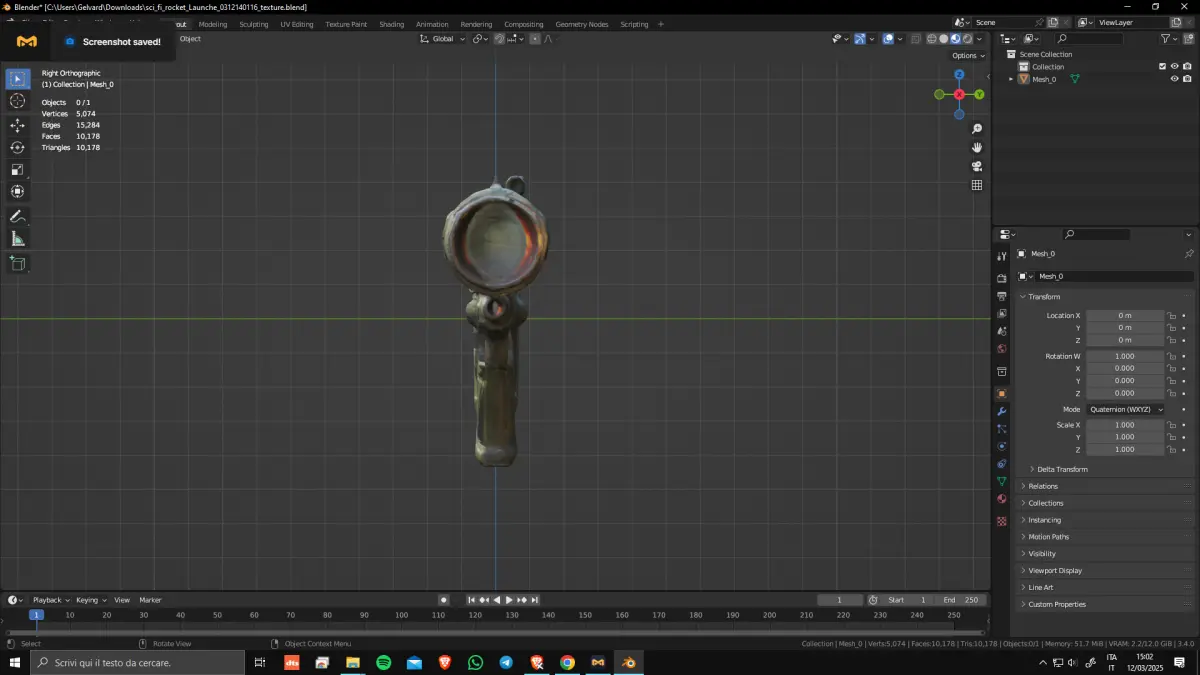
Task: Switch to wireframe viewport shading
Action: coord(931,39)
